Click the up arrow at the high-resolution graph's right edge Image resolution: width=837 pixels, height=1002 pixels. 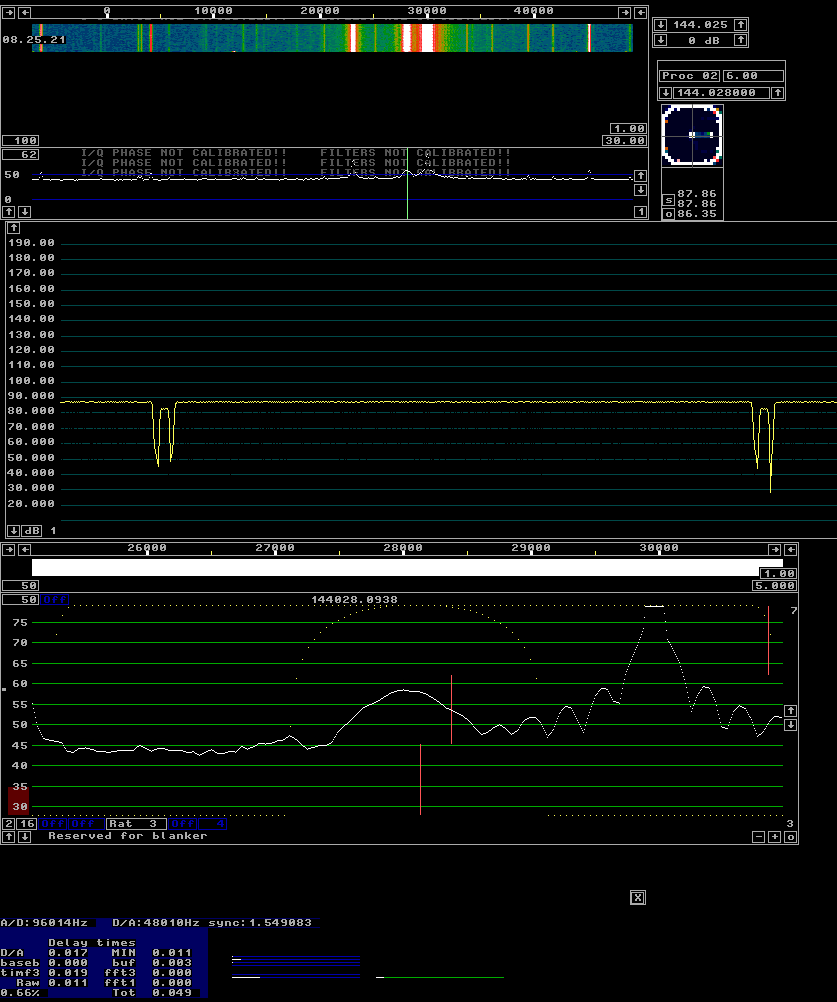790,711
